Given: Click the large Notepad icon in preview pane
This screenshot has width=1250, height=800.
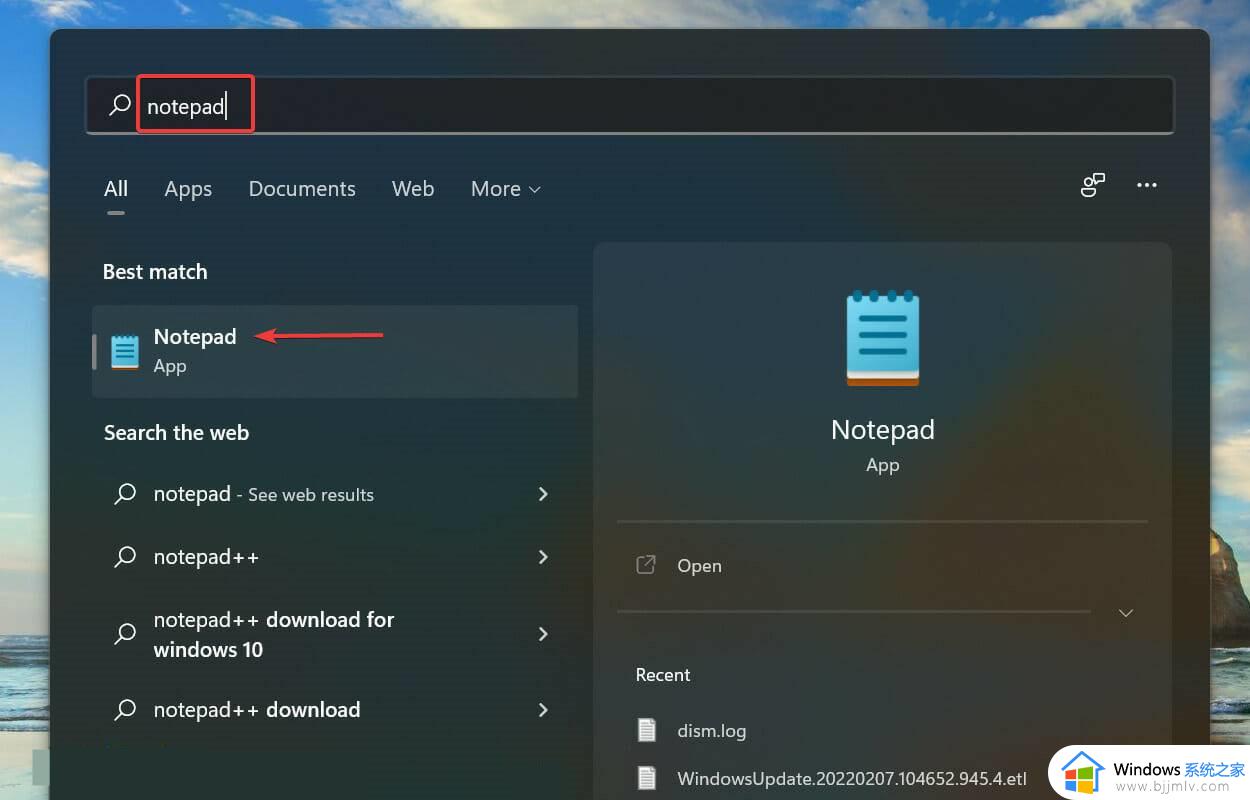Looking at the screenshot, I should 882,338.
